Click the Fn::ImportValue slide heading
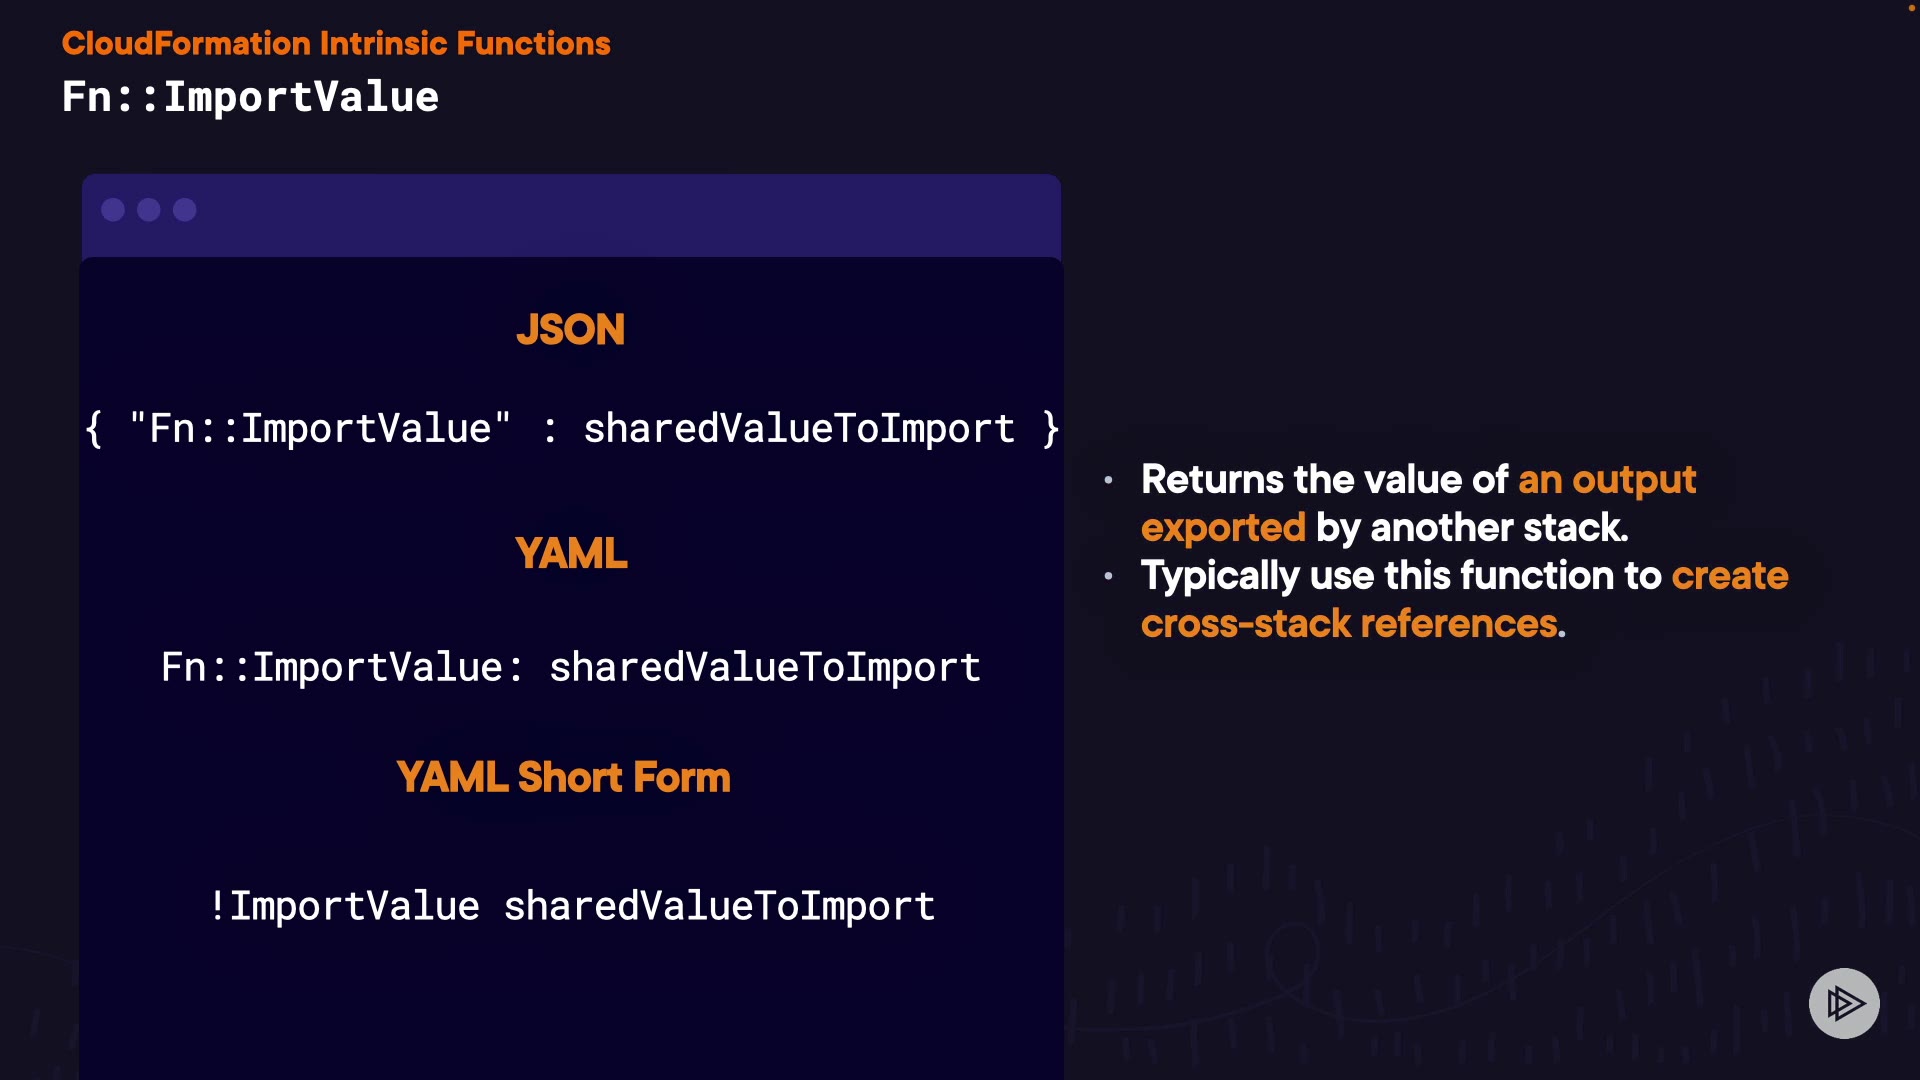The image size is (1920, 1080). tap(250, 97)
